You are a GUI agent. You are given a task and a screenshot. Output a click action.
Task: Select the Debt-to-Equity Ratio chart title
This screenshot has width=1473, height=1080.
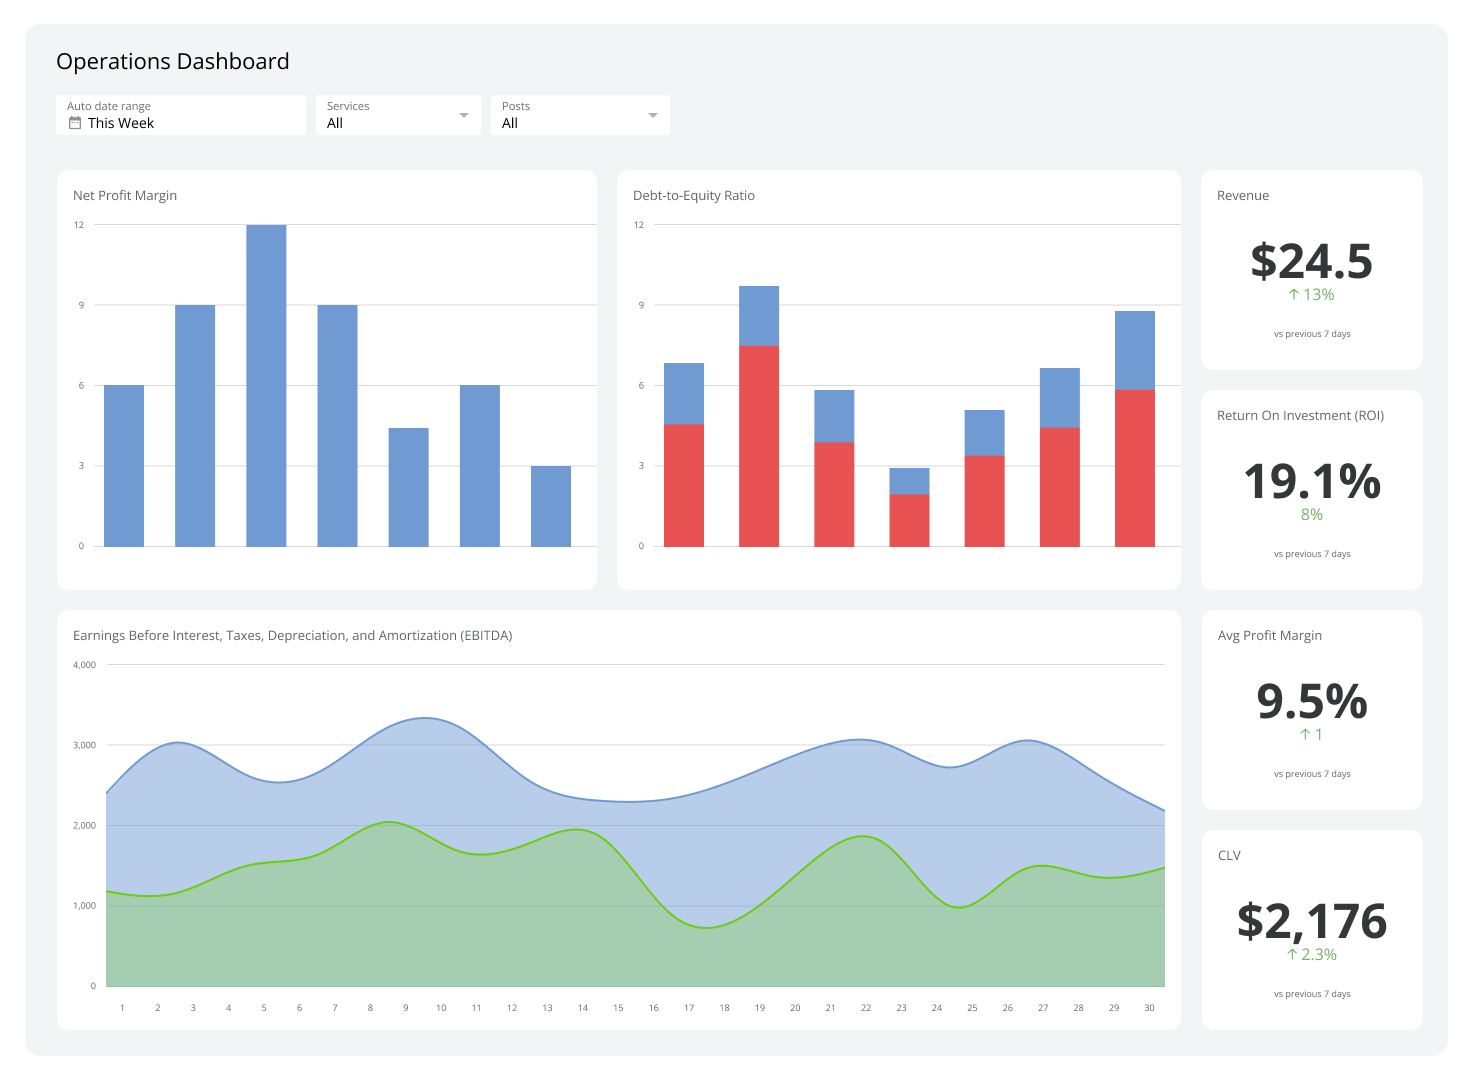tap(694, 195)
